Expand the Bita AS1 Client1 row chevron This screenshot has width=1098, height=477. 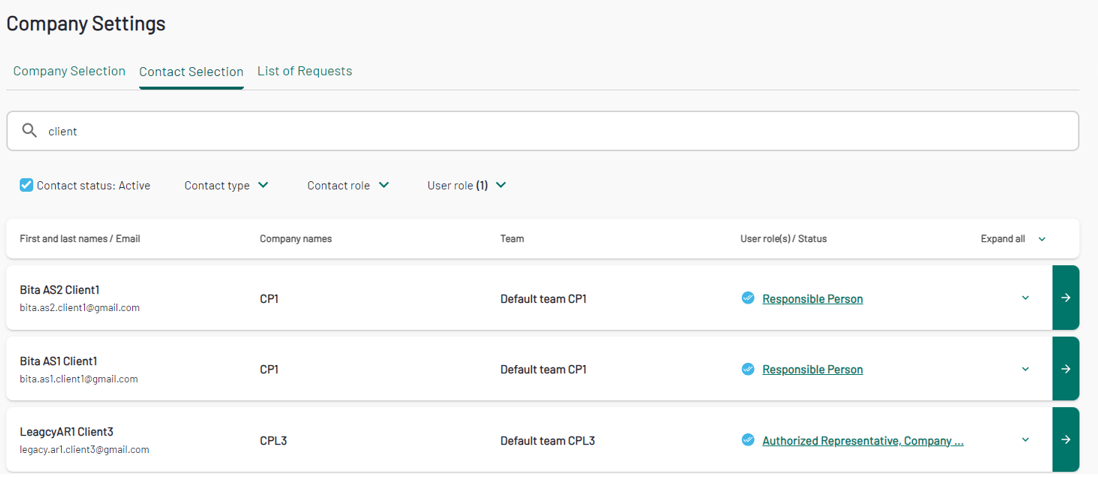pos(1025,369)
